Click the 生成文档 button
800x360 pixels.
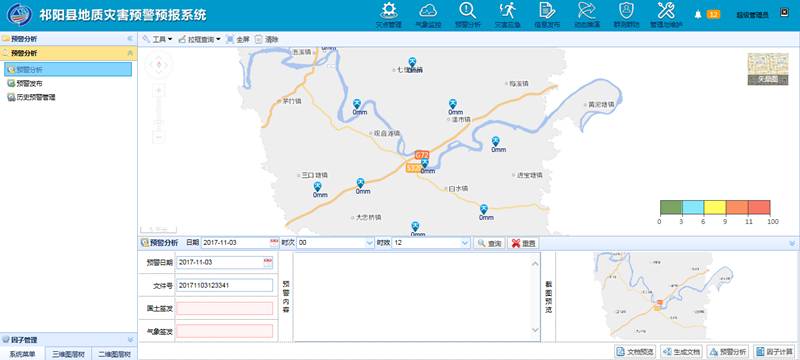pos(682,352)
